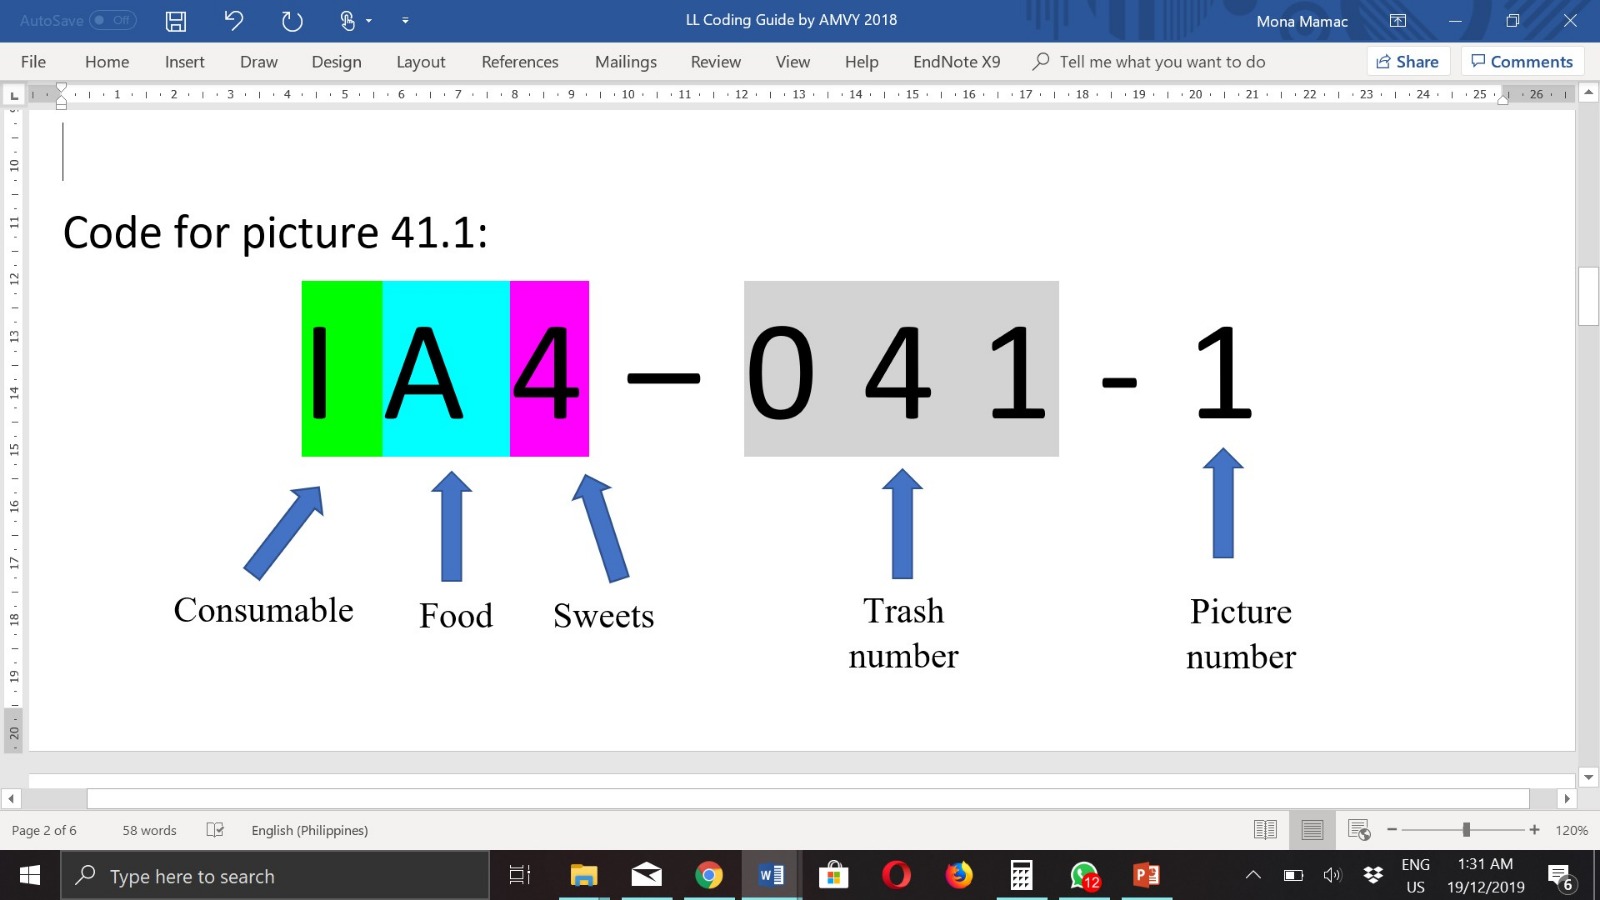Viewport: 1600px width, 900px height.
Task: Click the zoom out minus button
Action: 1391,830
